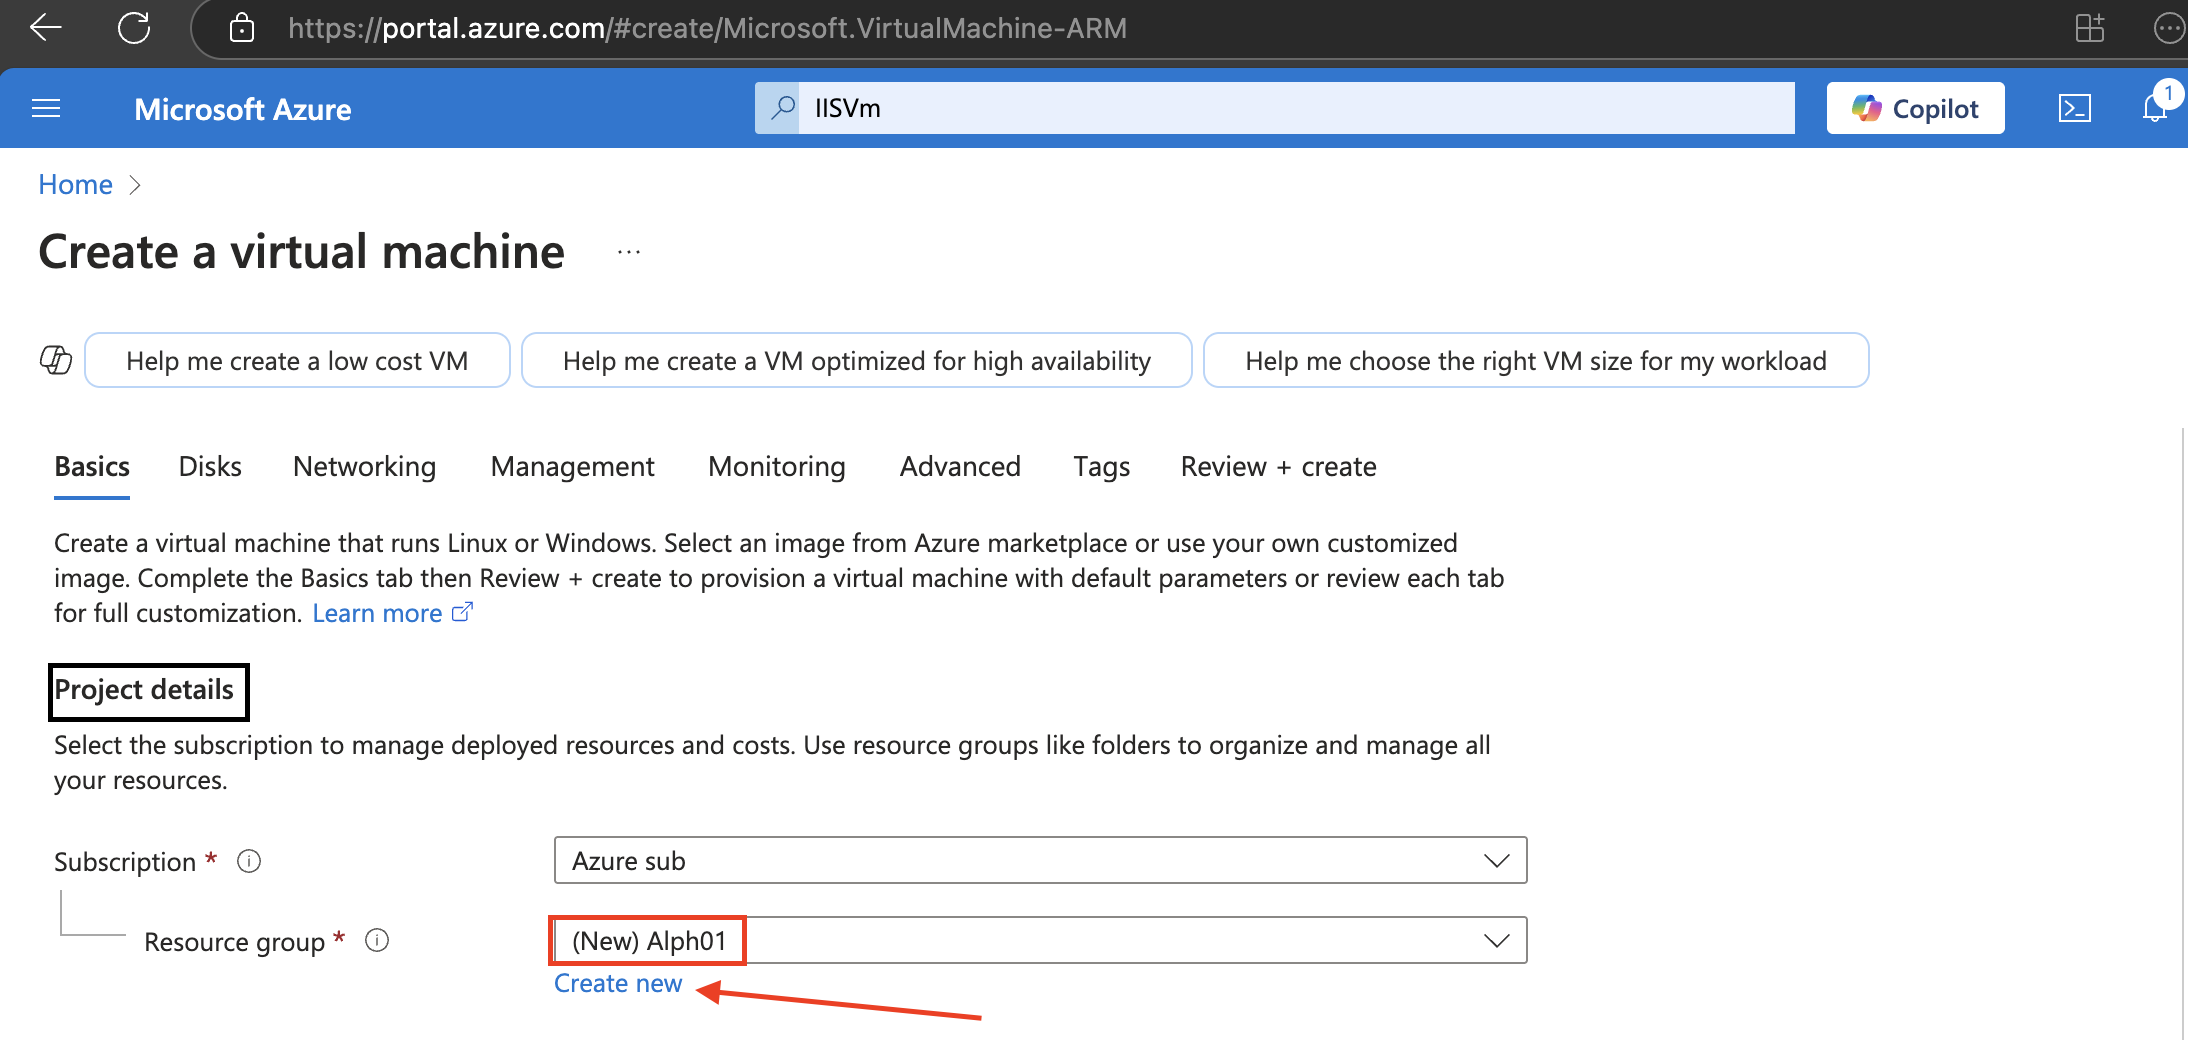Open the Learn more link
The image size is (2188, 1040).
click(x=377, y=613)
